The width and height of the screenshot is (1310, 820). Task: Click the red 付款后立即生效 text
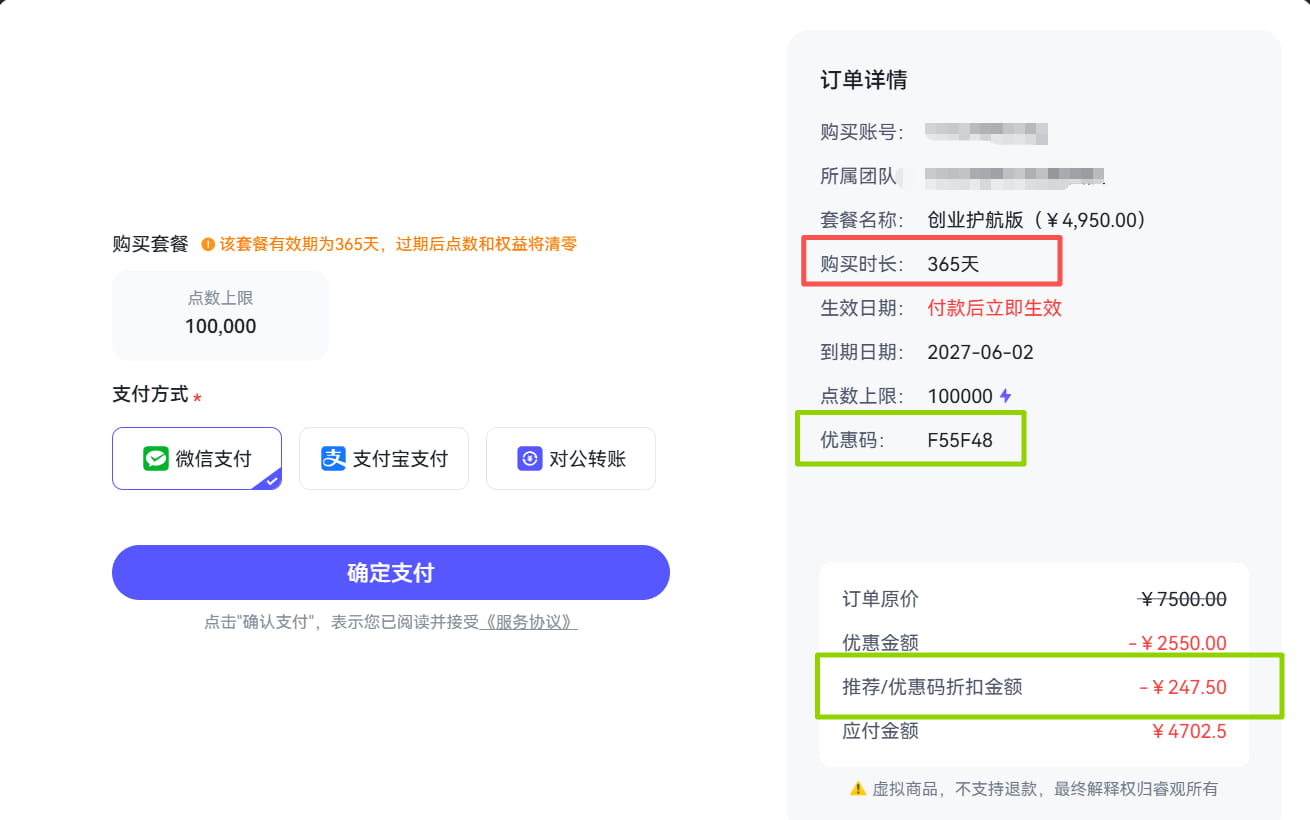point(995,308)
